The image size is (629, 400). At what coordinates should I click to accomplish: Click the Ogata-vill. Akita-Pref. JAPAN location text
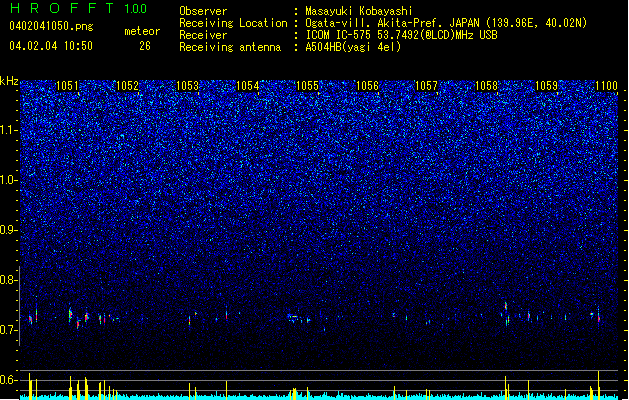pyautogui.click(x=446, y=23)
